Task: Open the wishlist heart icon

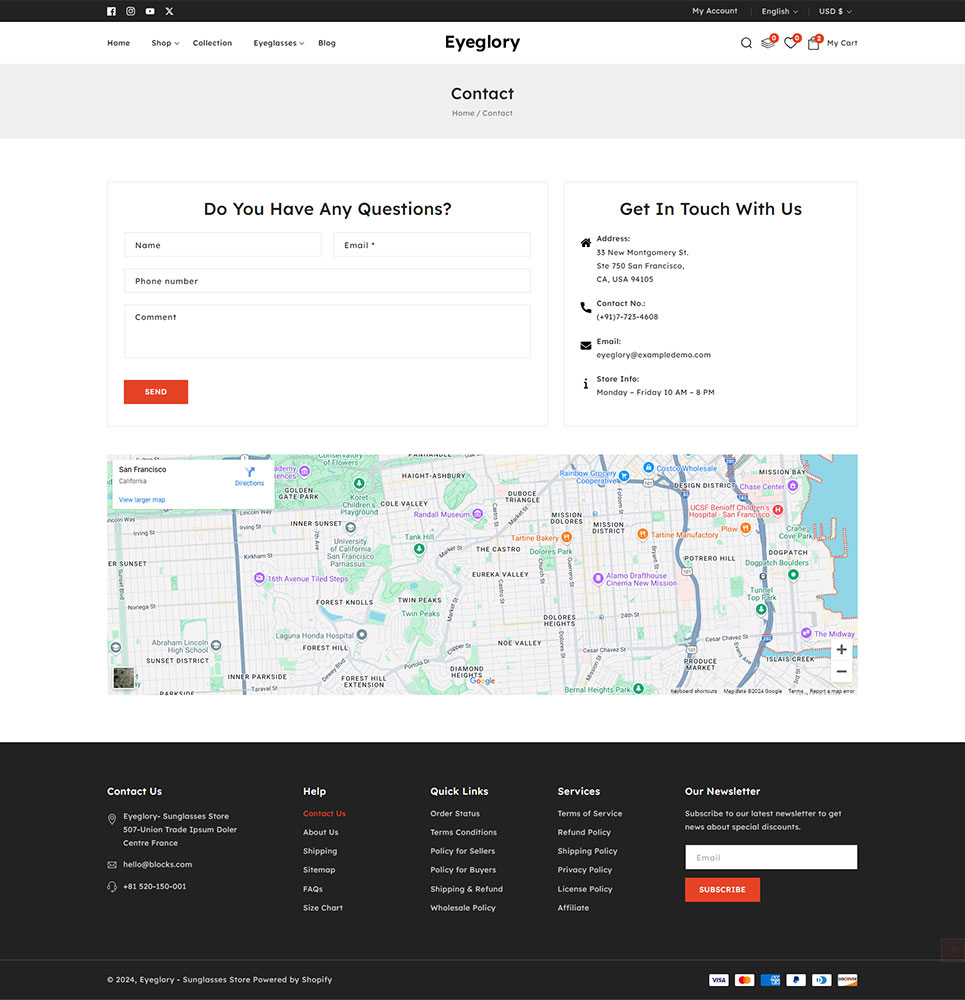Action: click(790, 43)
